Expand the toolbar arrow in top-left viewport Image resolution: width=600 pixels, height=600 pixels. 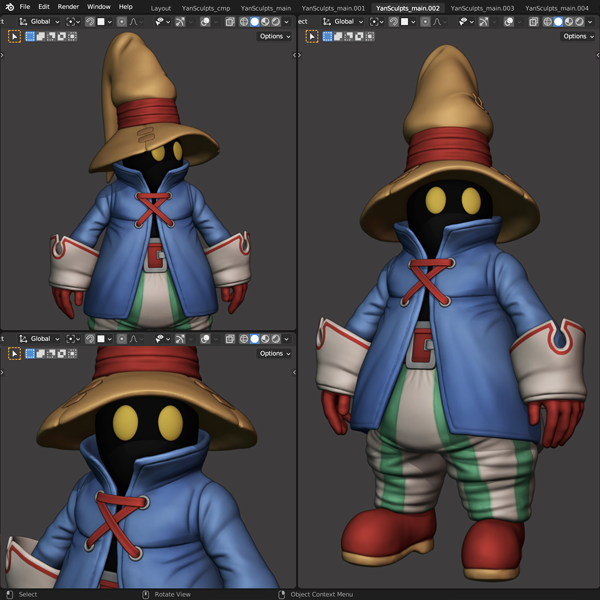2,55
